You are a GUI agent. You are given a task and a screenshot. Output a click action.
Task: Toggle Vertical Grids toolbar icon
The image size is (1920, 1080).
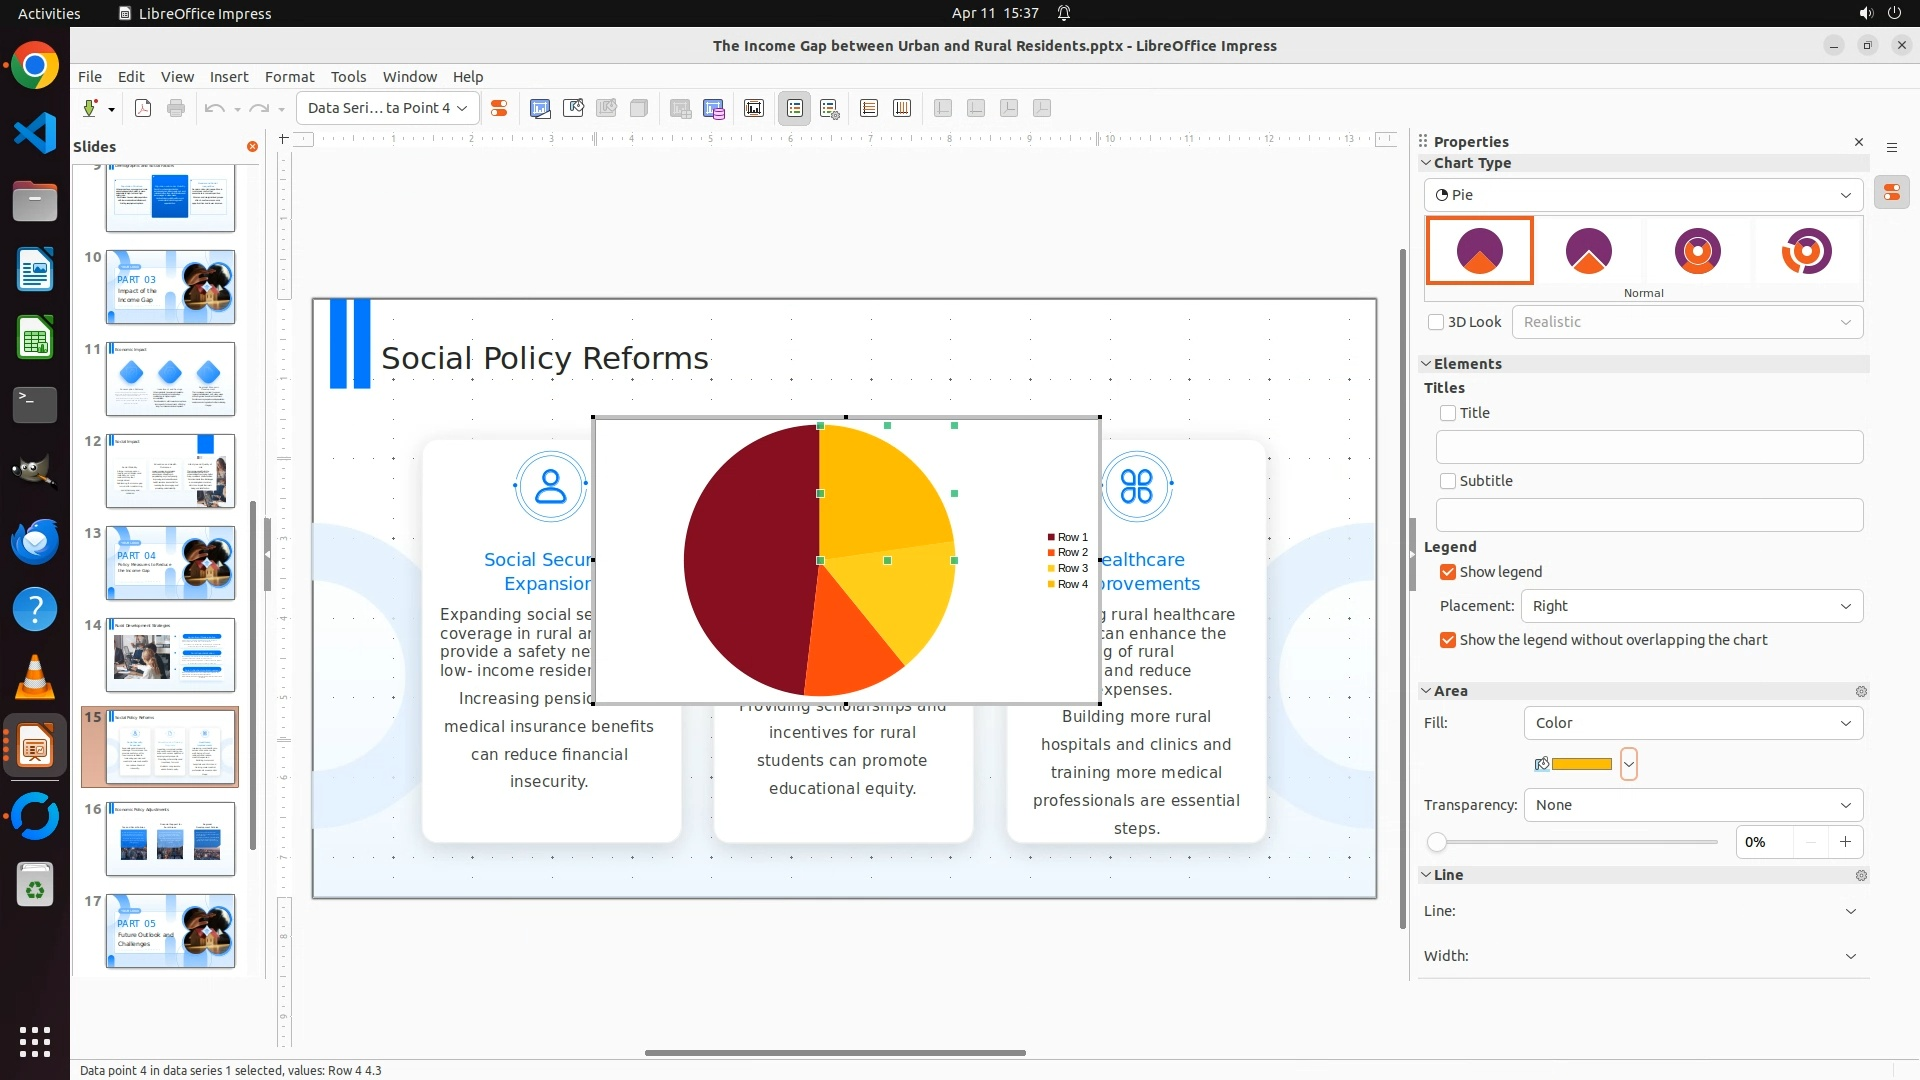(902, 108)
